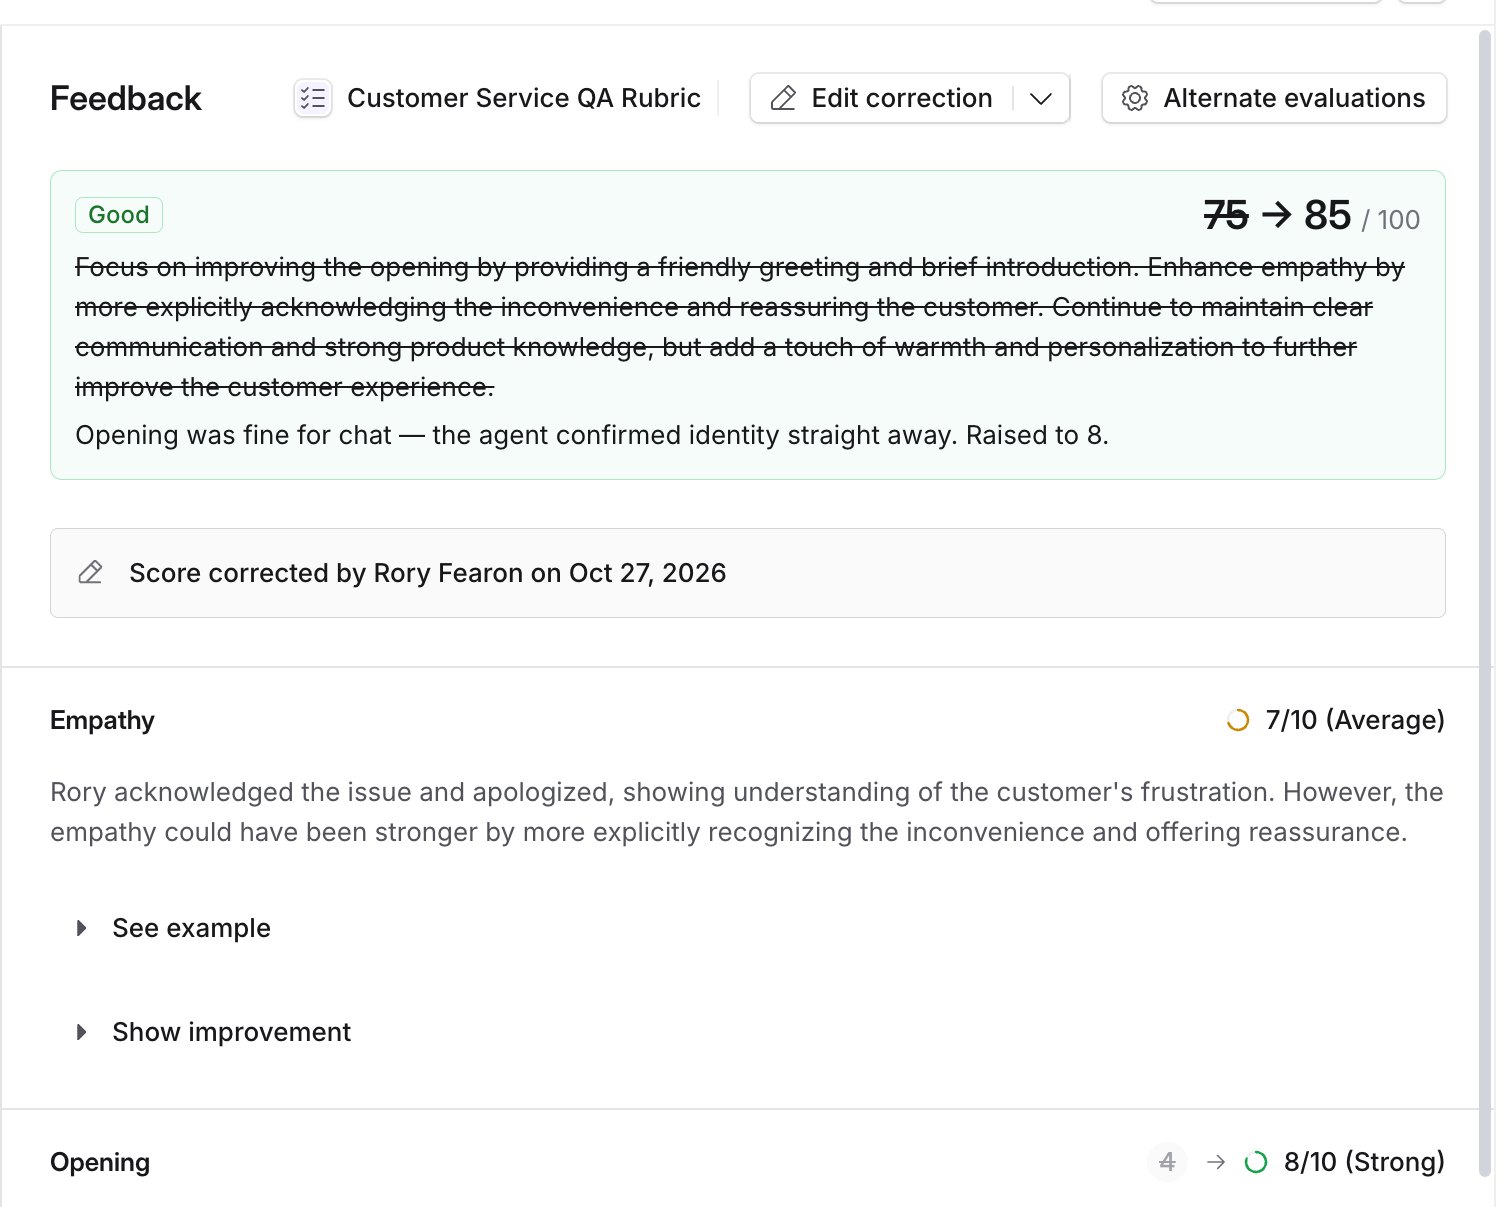Viewport: 1512px width, 1207px height.
Task: Click the corrected score 85
Action: coord(1328,215)
